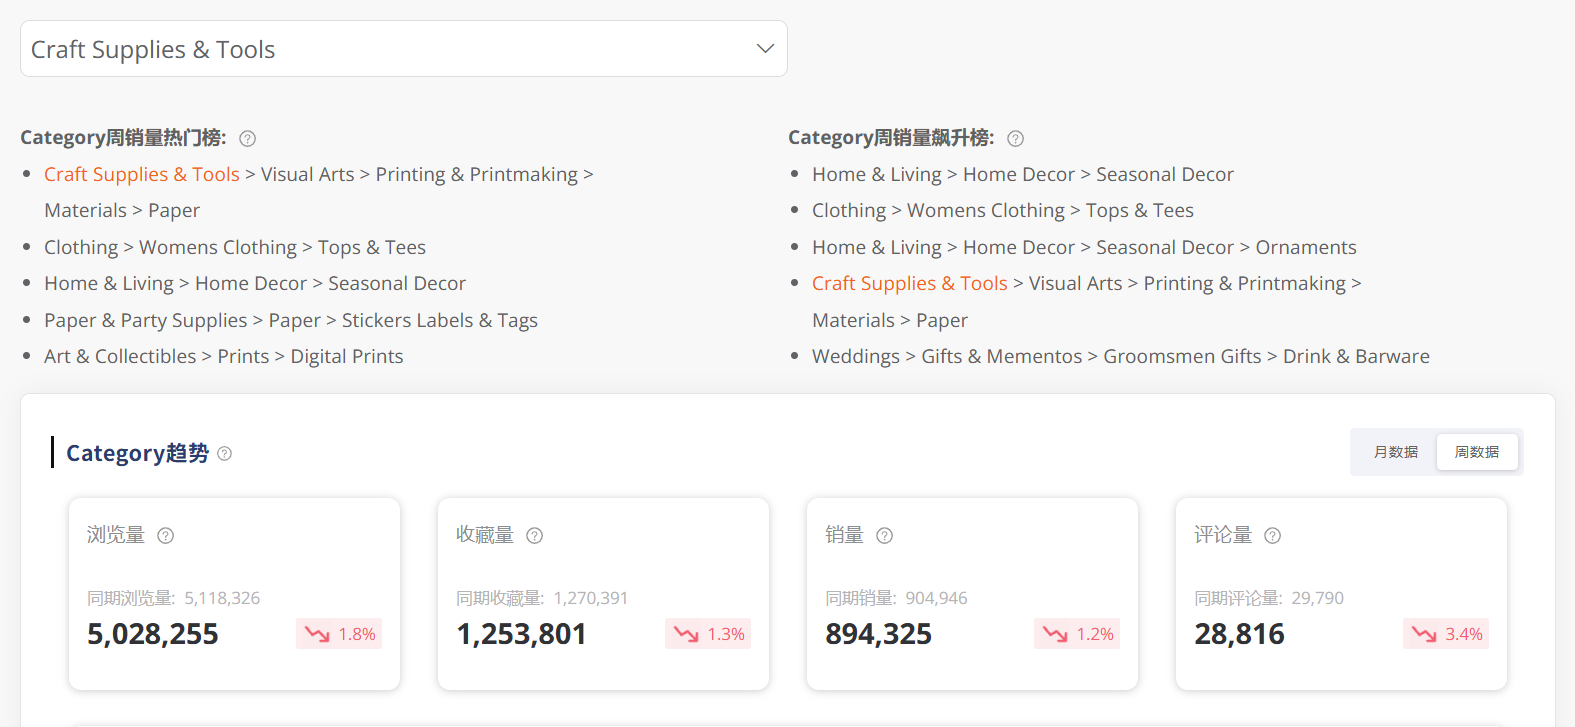Viewport: 1575px width, 727px height.
Task: Select Art & Collectibles > Prints > Digital Prints
Action: [224, 357]
